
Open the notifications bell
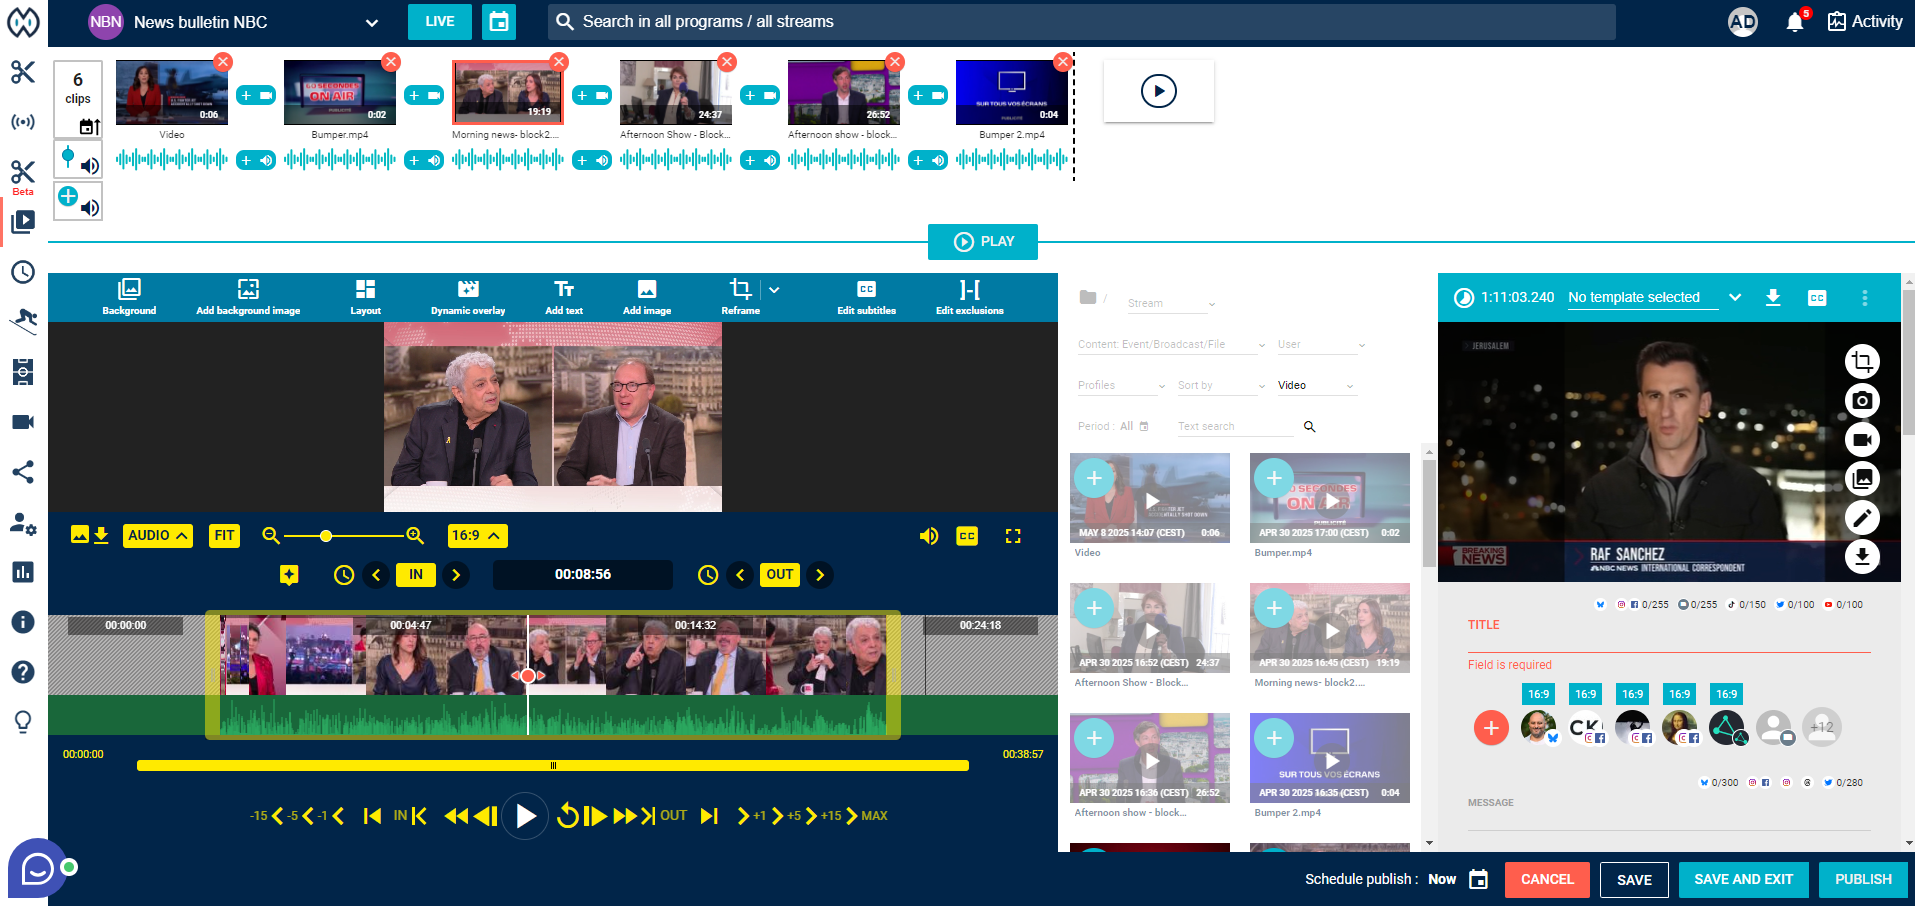coord(1795,22)
